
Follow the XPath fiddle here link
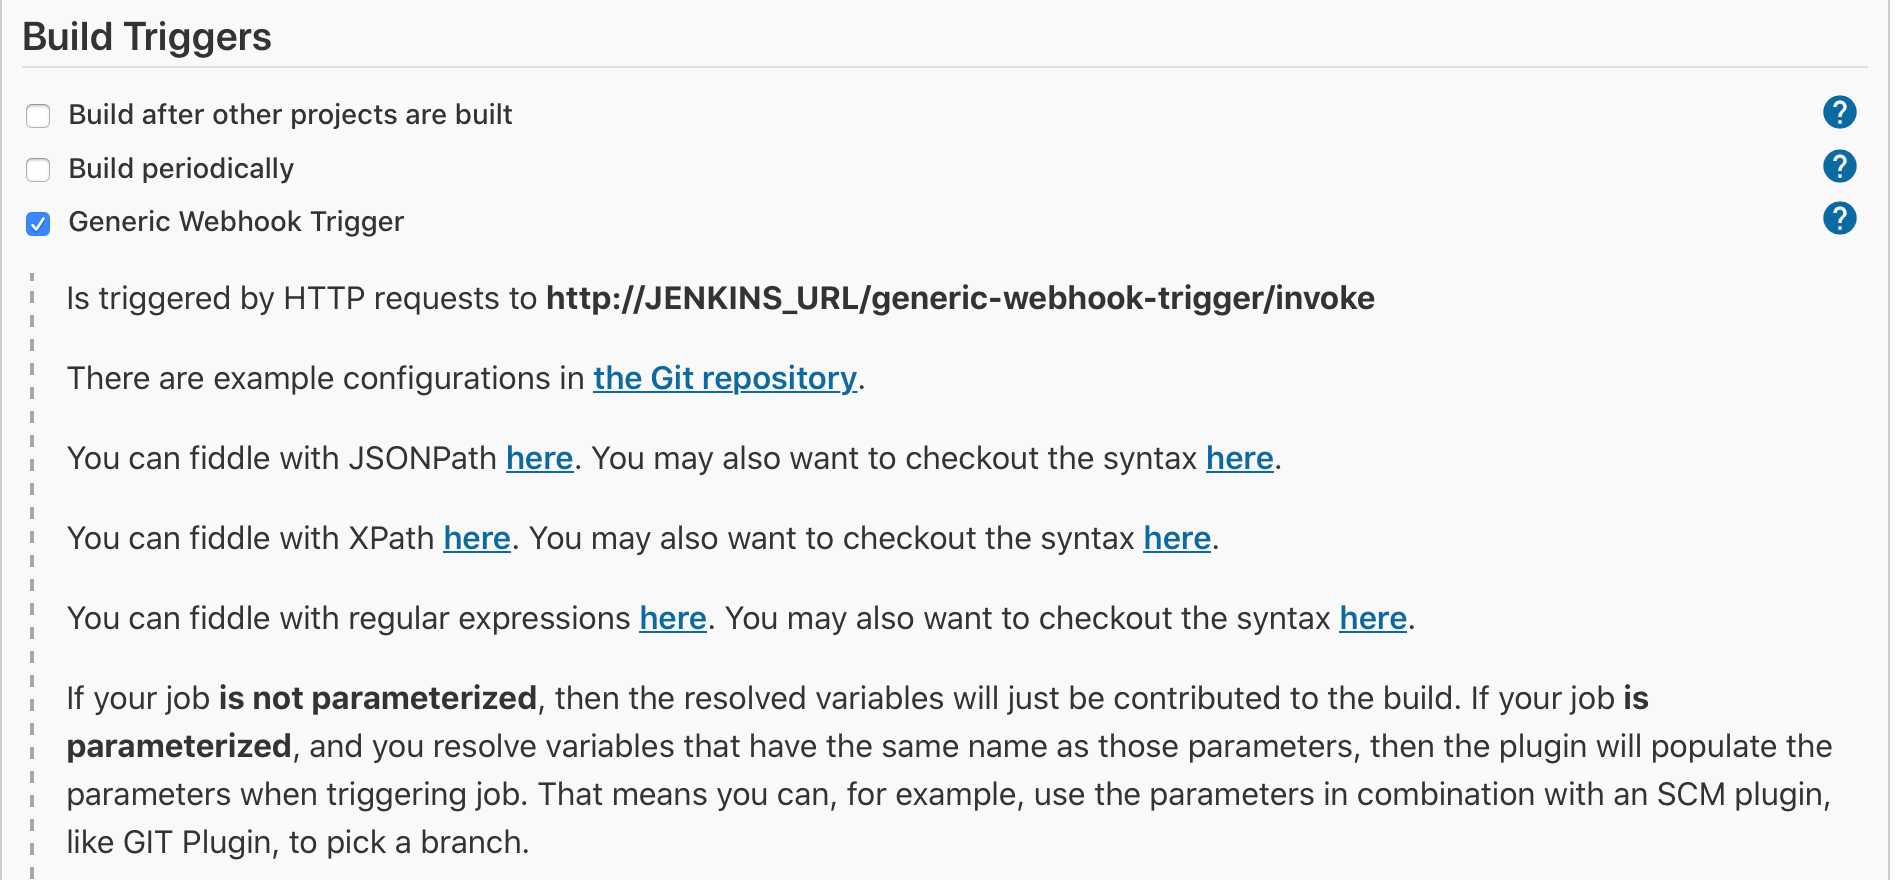pos(477,539)
